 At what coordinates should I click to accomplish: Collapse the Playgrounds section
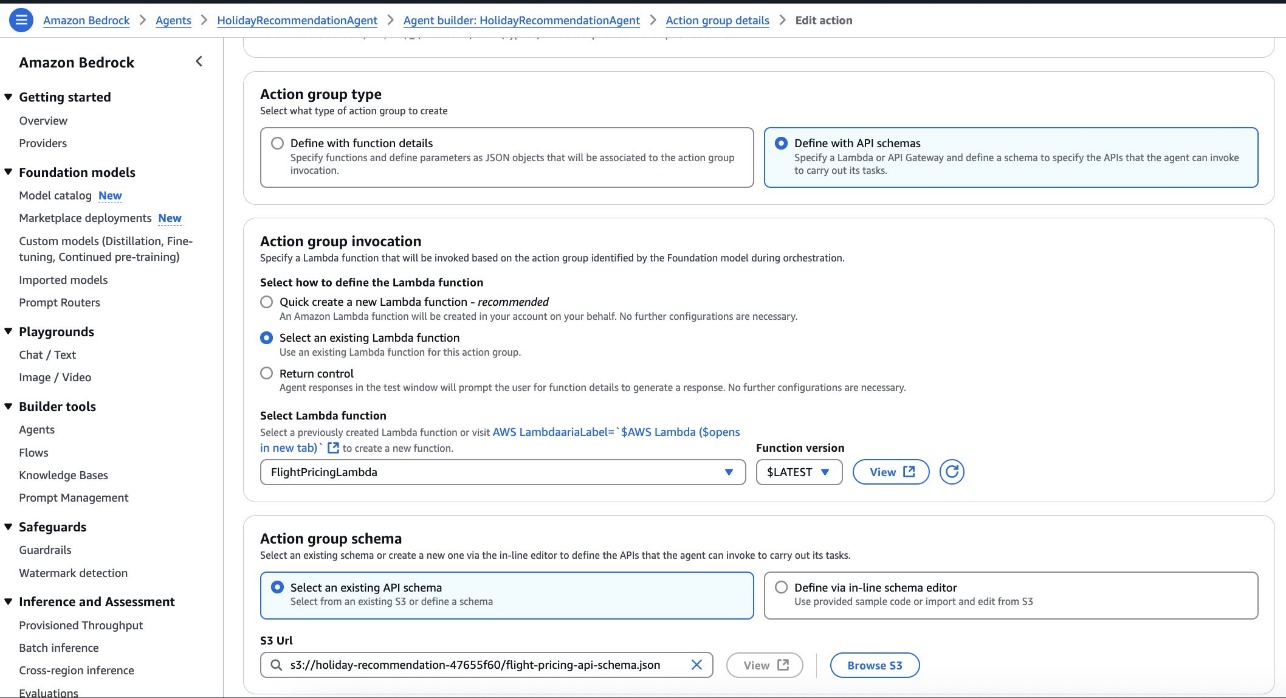click(x=9, y=332)
